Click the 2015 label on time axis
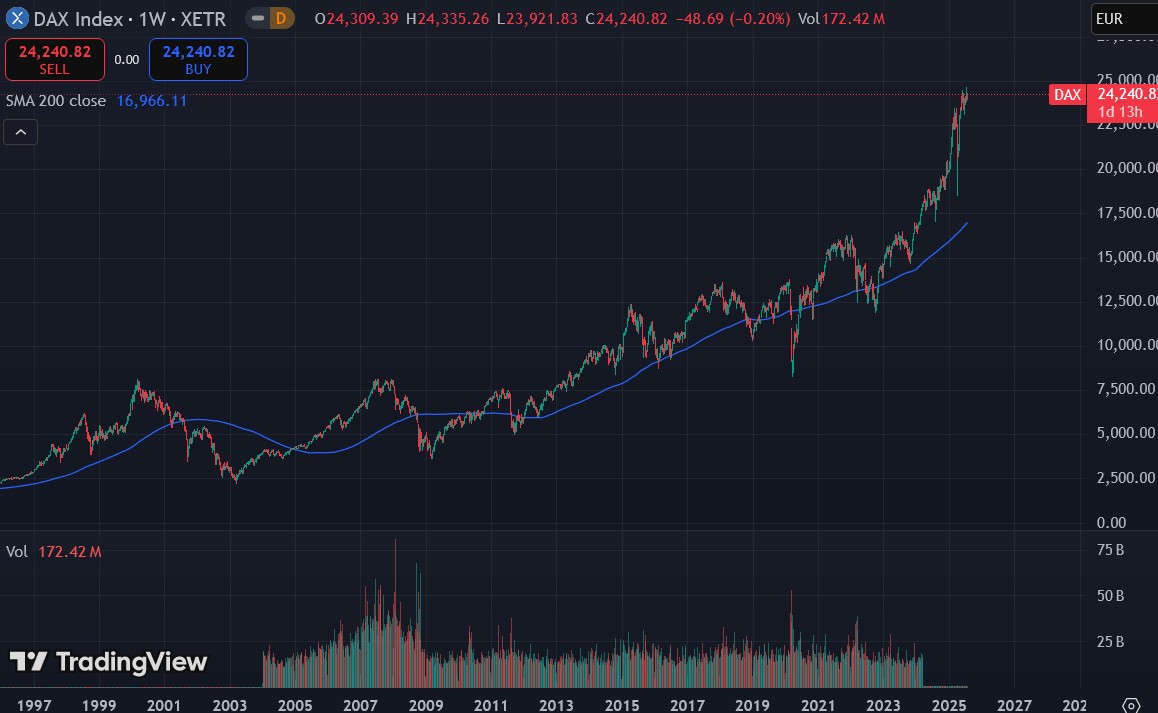Image resolution: width=1158 pixels, height=713 pixels. pyautogui.click(x=622, y=706)
